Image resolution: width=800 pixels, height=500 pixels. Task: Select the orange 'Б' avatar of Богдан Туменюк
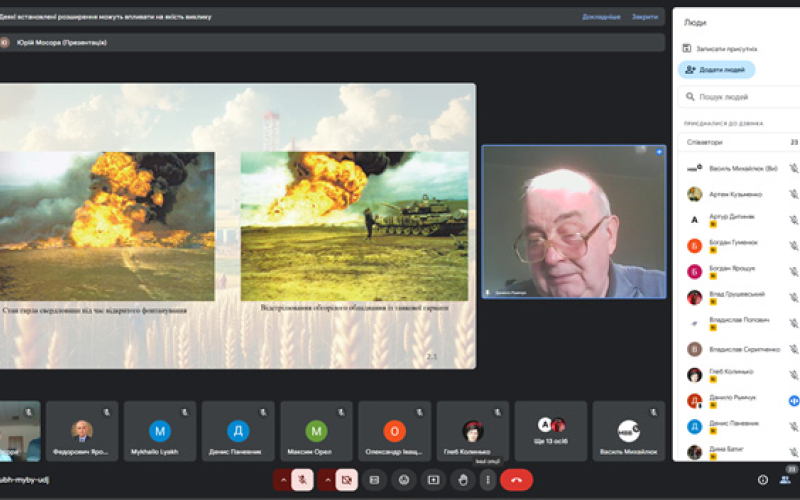694,246
